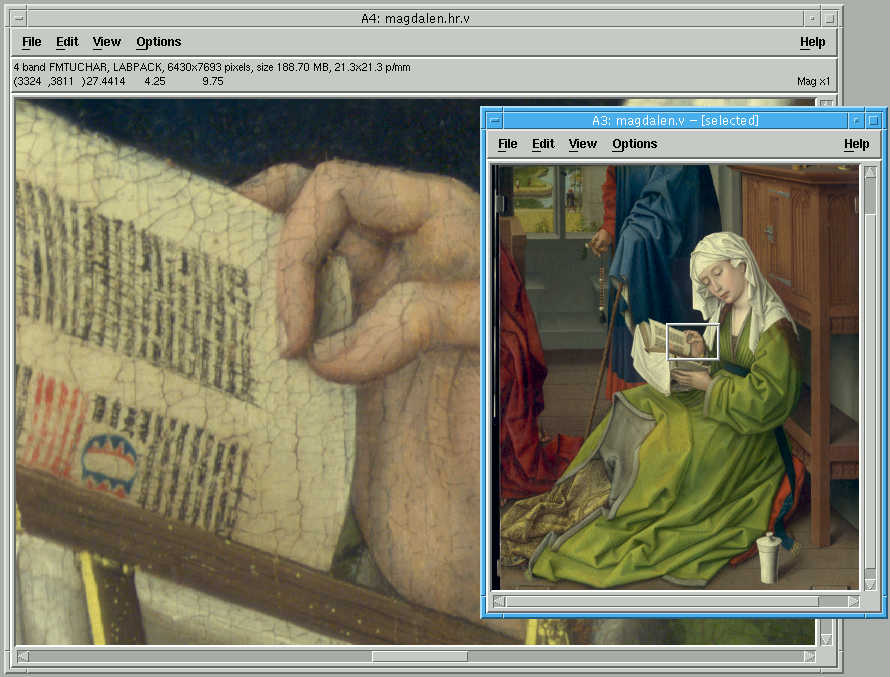Open Options menu in A3 magdalen.v window
This screenshot has height=677, width=890.
click(x=635, y=144)
